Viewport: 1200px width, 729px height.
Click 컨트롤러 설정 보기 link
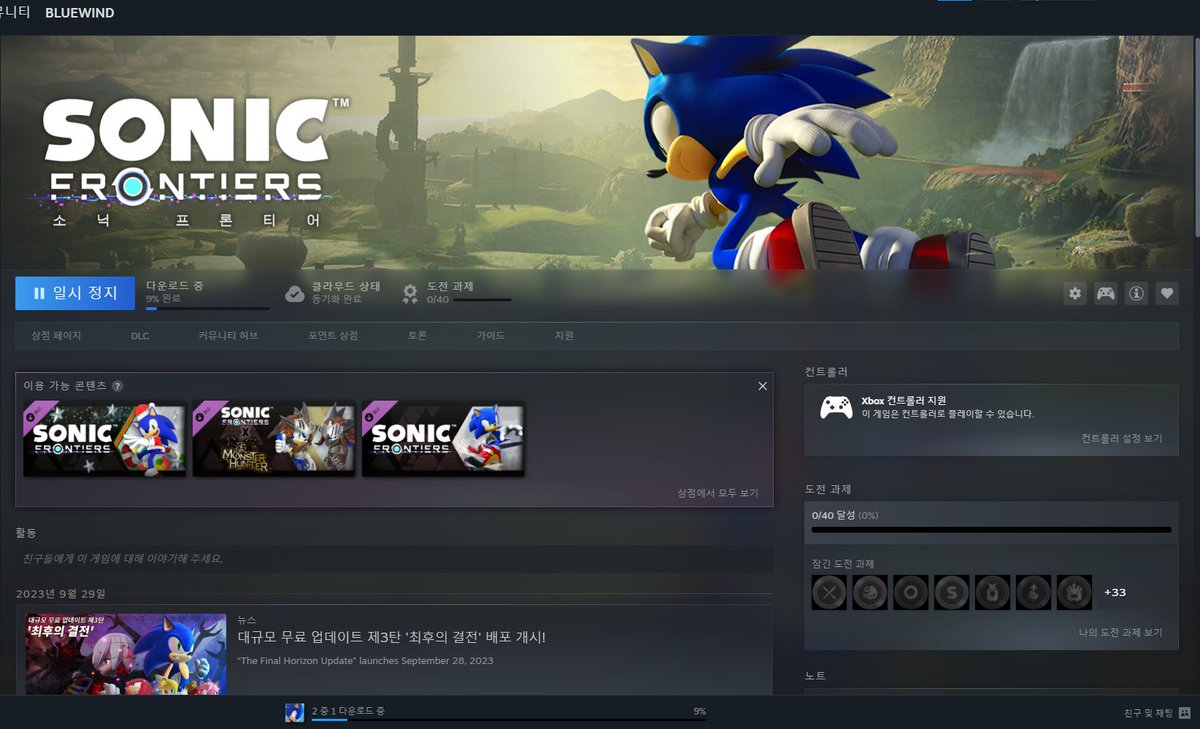click(1122, 439)
